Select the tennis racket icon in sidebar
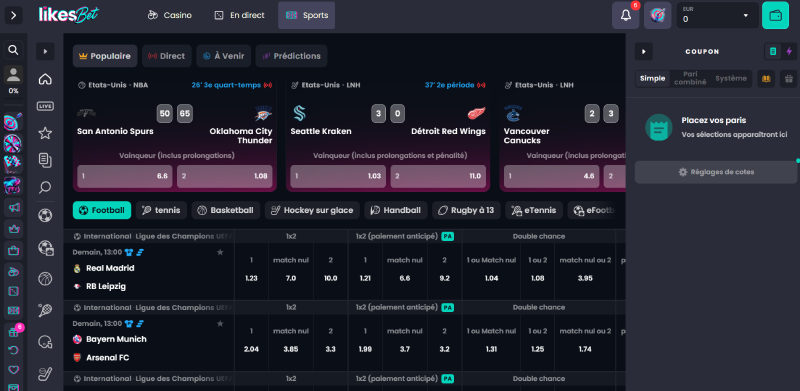The height and width of the screenshot is (391, 800). pyautogui.click(x=45, y=310)
